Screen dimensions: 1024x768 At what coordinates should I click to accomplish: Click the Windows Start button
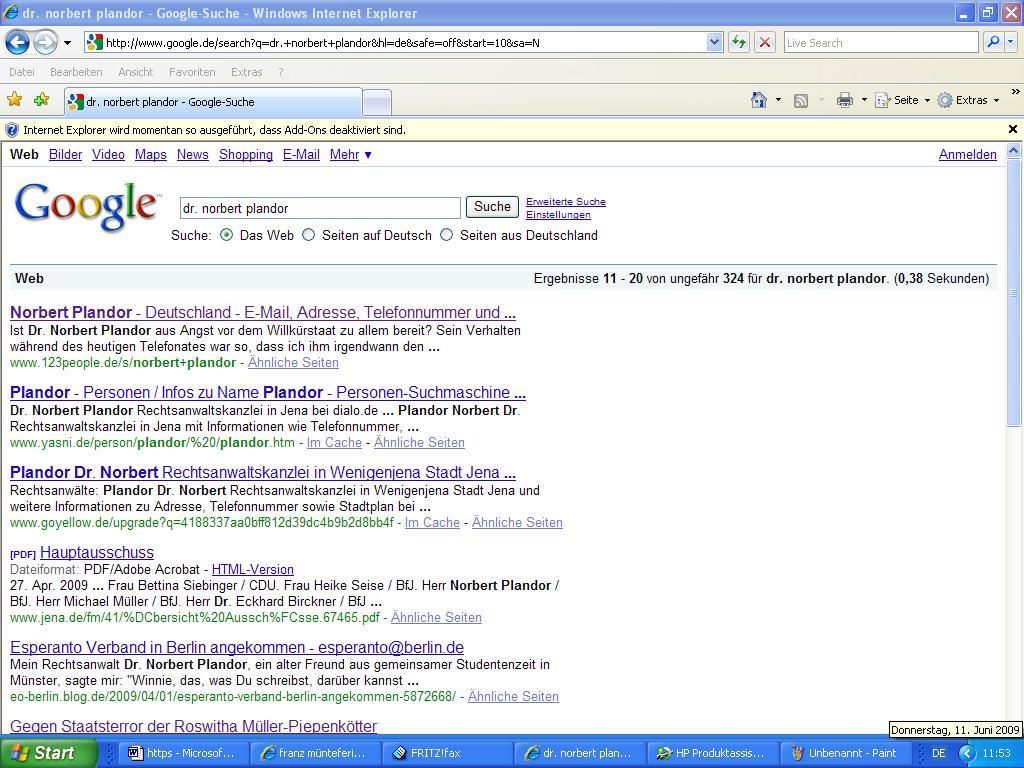pyautogui.click(x=49, y=753)
